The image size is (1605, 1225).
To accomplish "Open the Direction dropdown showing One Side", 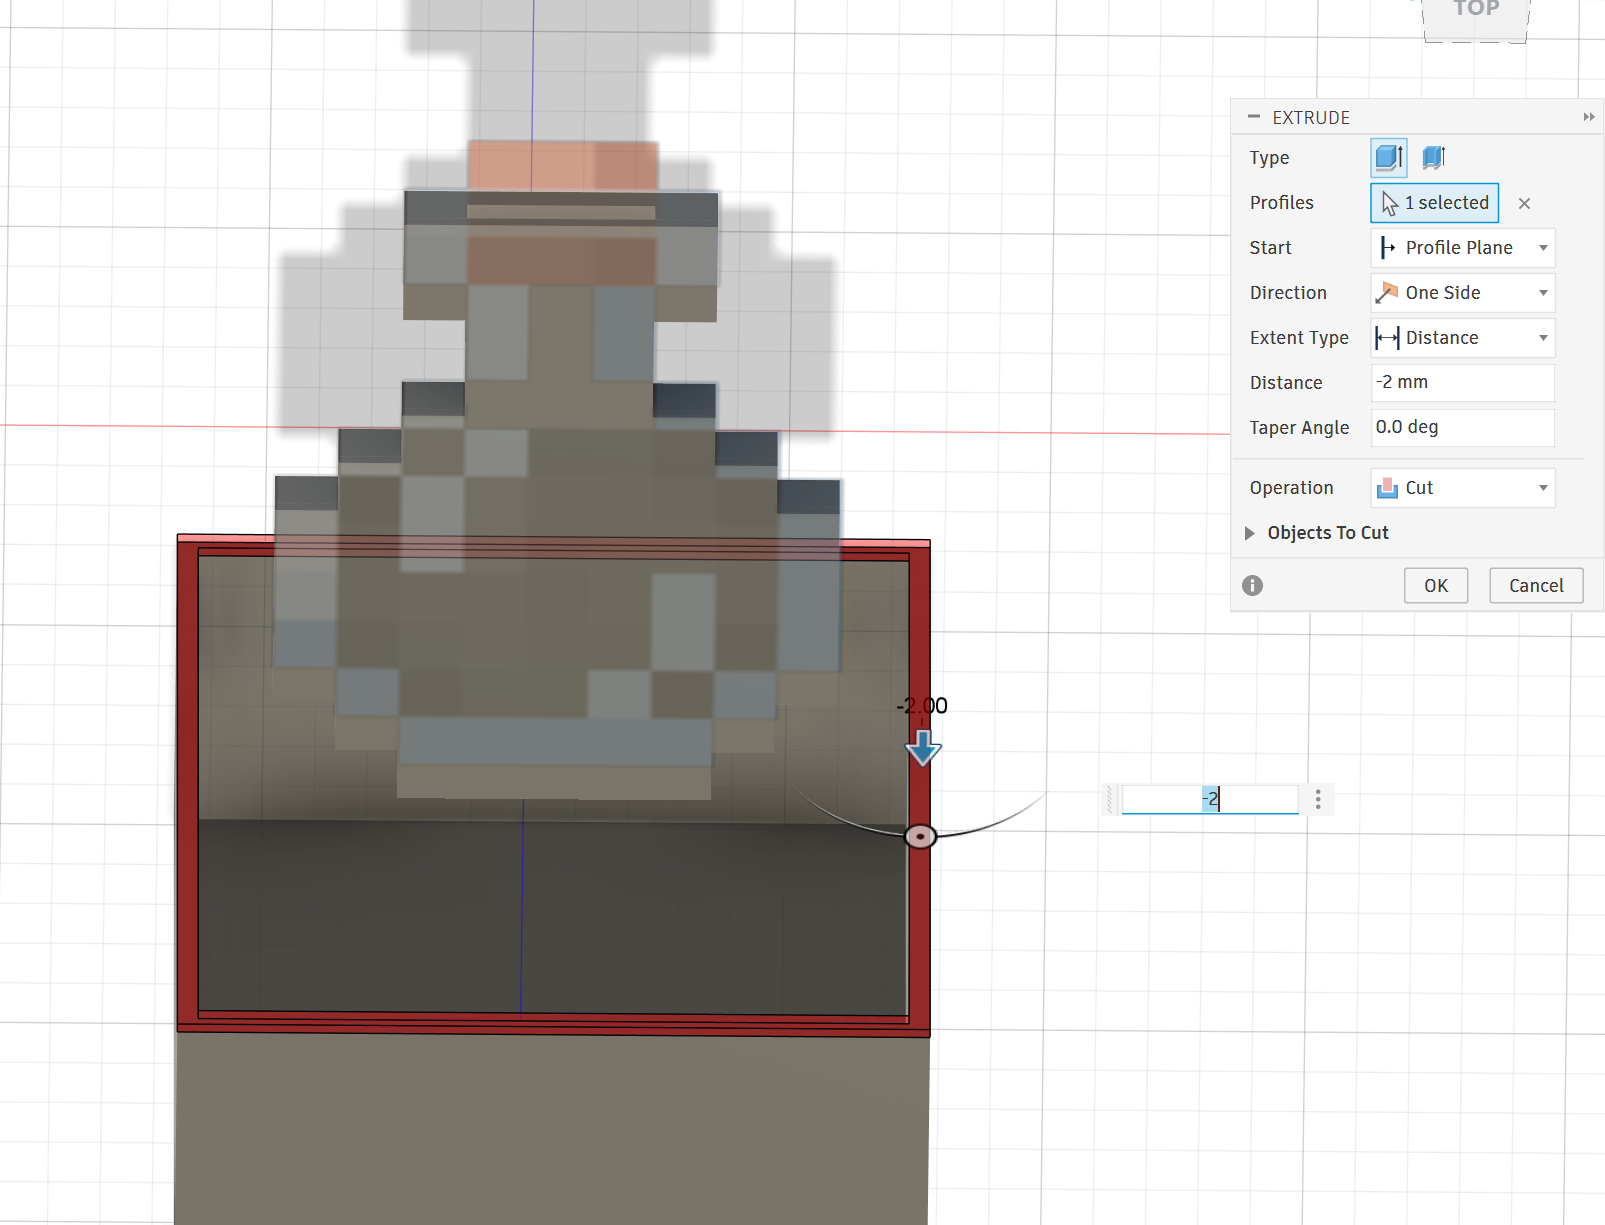I will (x=1462, y=293).
